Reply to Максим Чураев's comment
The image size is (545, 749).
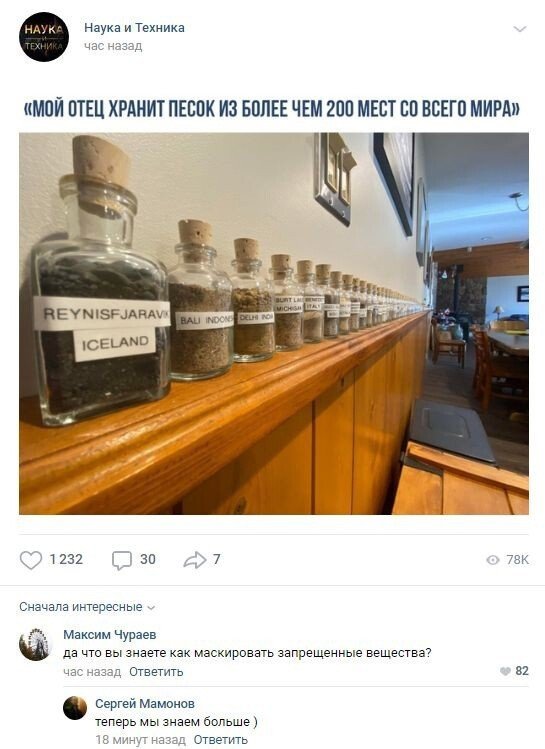pos(156,672)
